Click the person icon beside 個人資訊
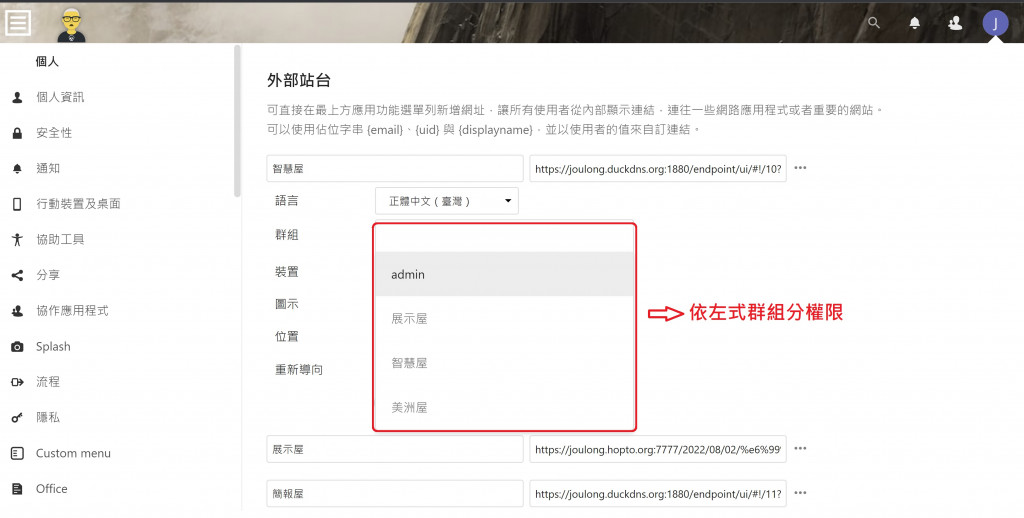Screen dimensions: 1024x518 coord(18,97)
